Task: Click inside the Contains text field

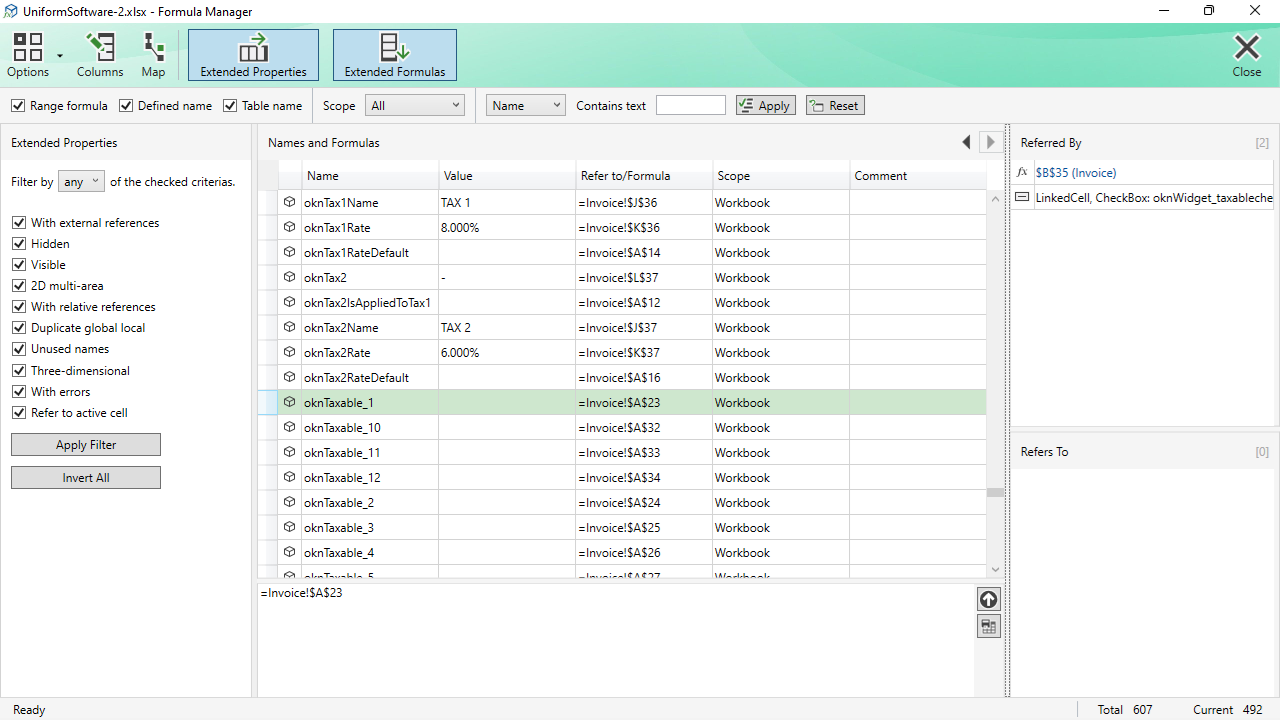Action: pos(691,105)
